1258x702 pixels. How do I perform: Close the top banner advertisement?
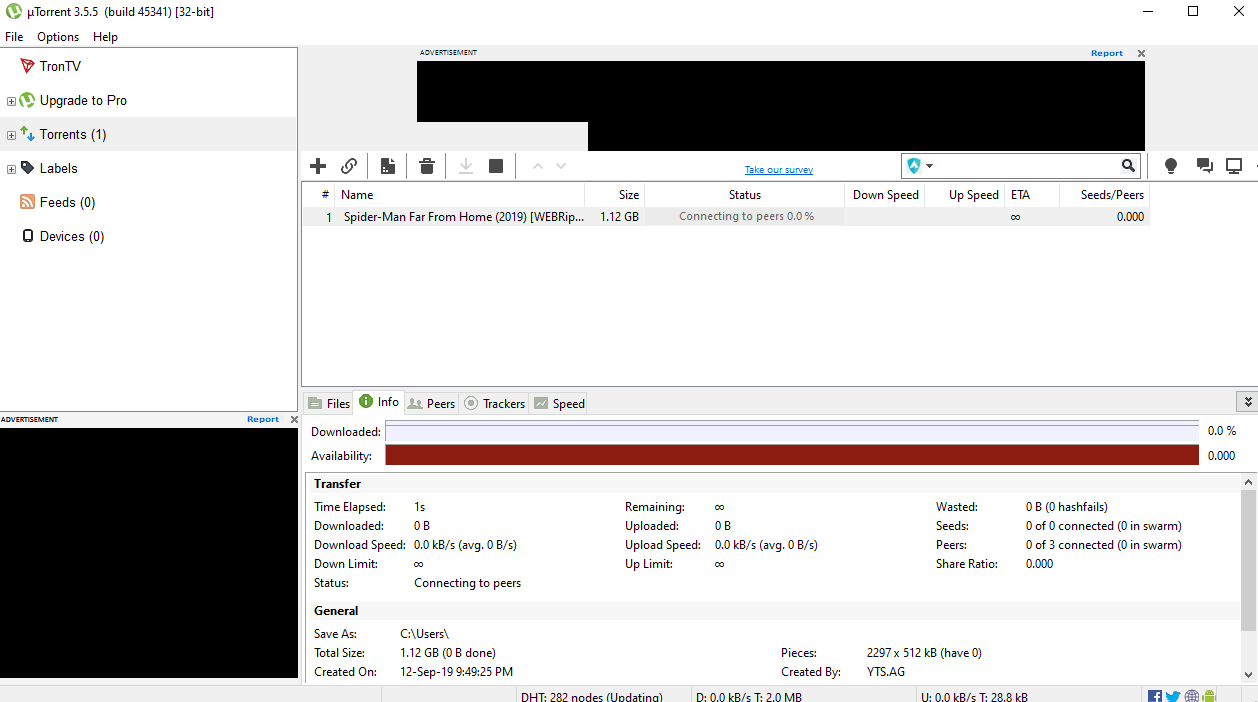click(1141, 53)
